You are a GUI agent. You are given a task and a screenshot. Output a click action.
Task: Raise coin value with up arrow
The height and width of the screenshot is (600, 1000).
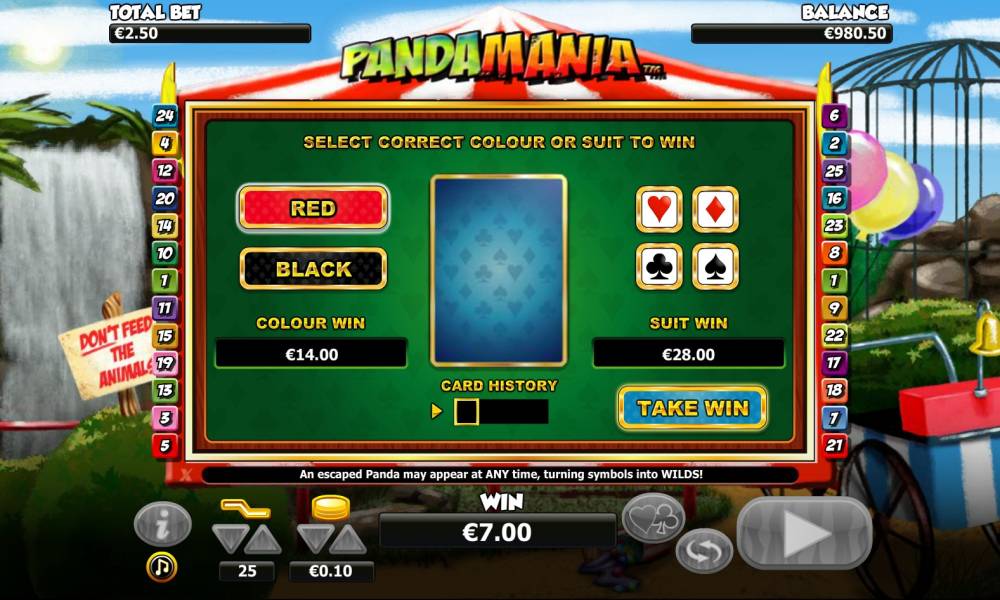pyautogui.click(x=348, y=539)
